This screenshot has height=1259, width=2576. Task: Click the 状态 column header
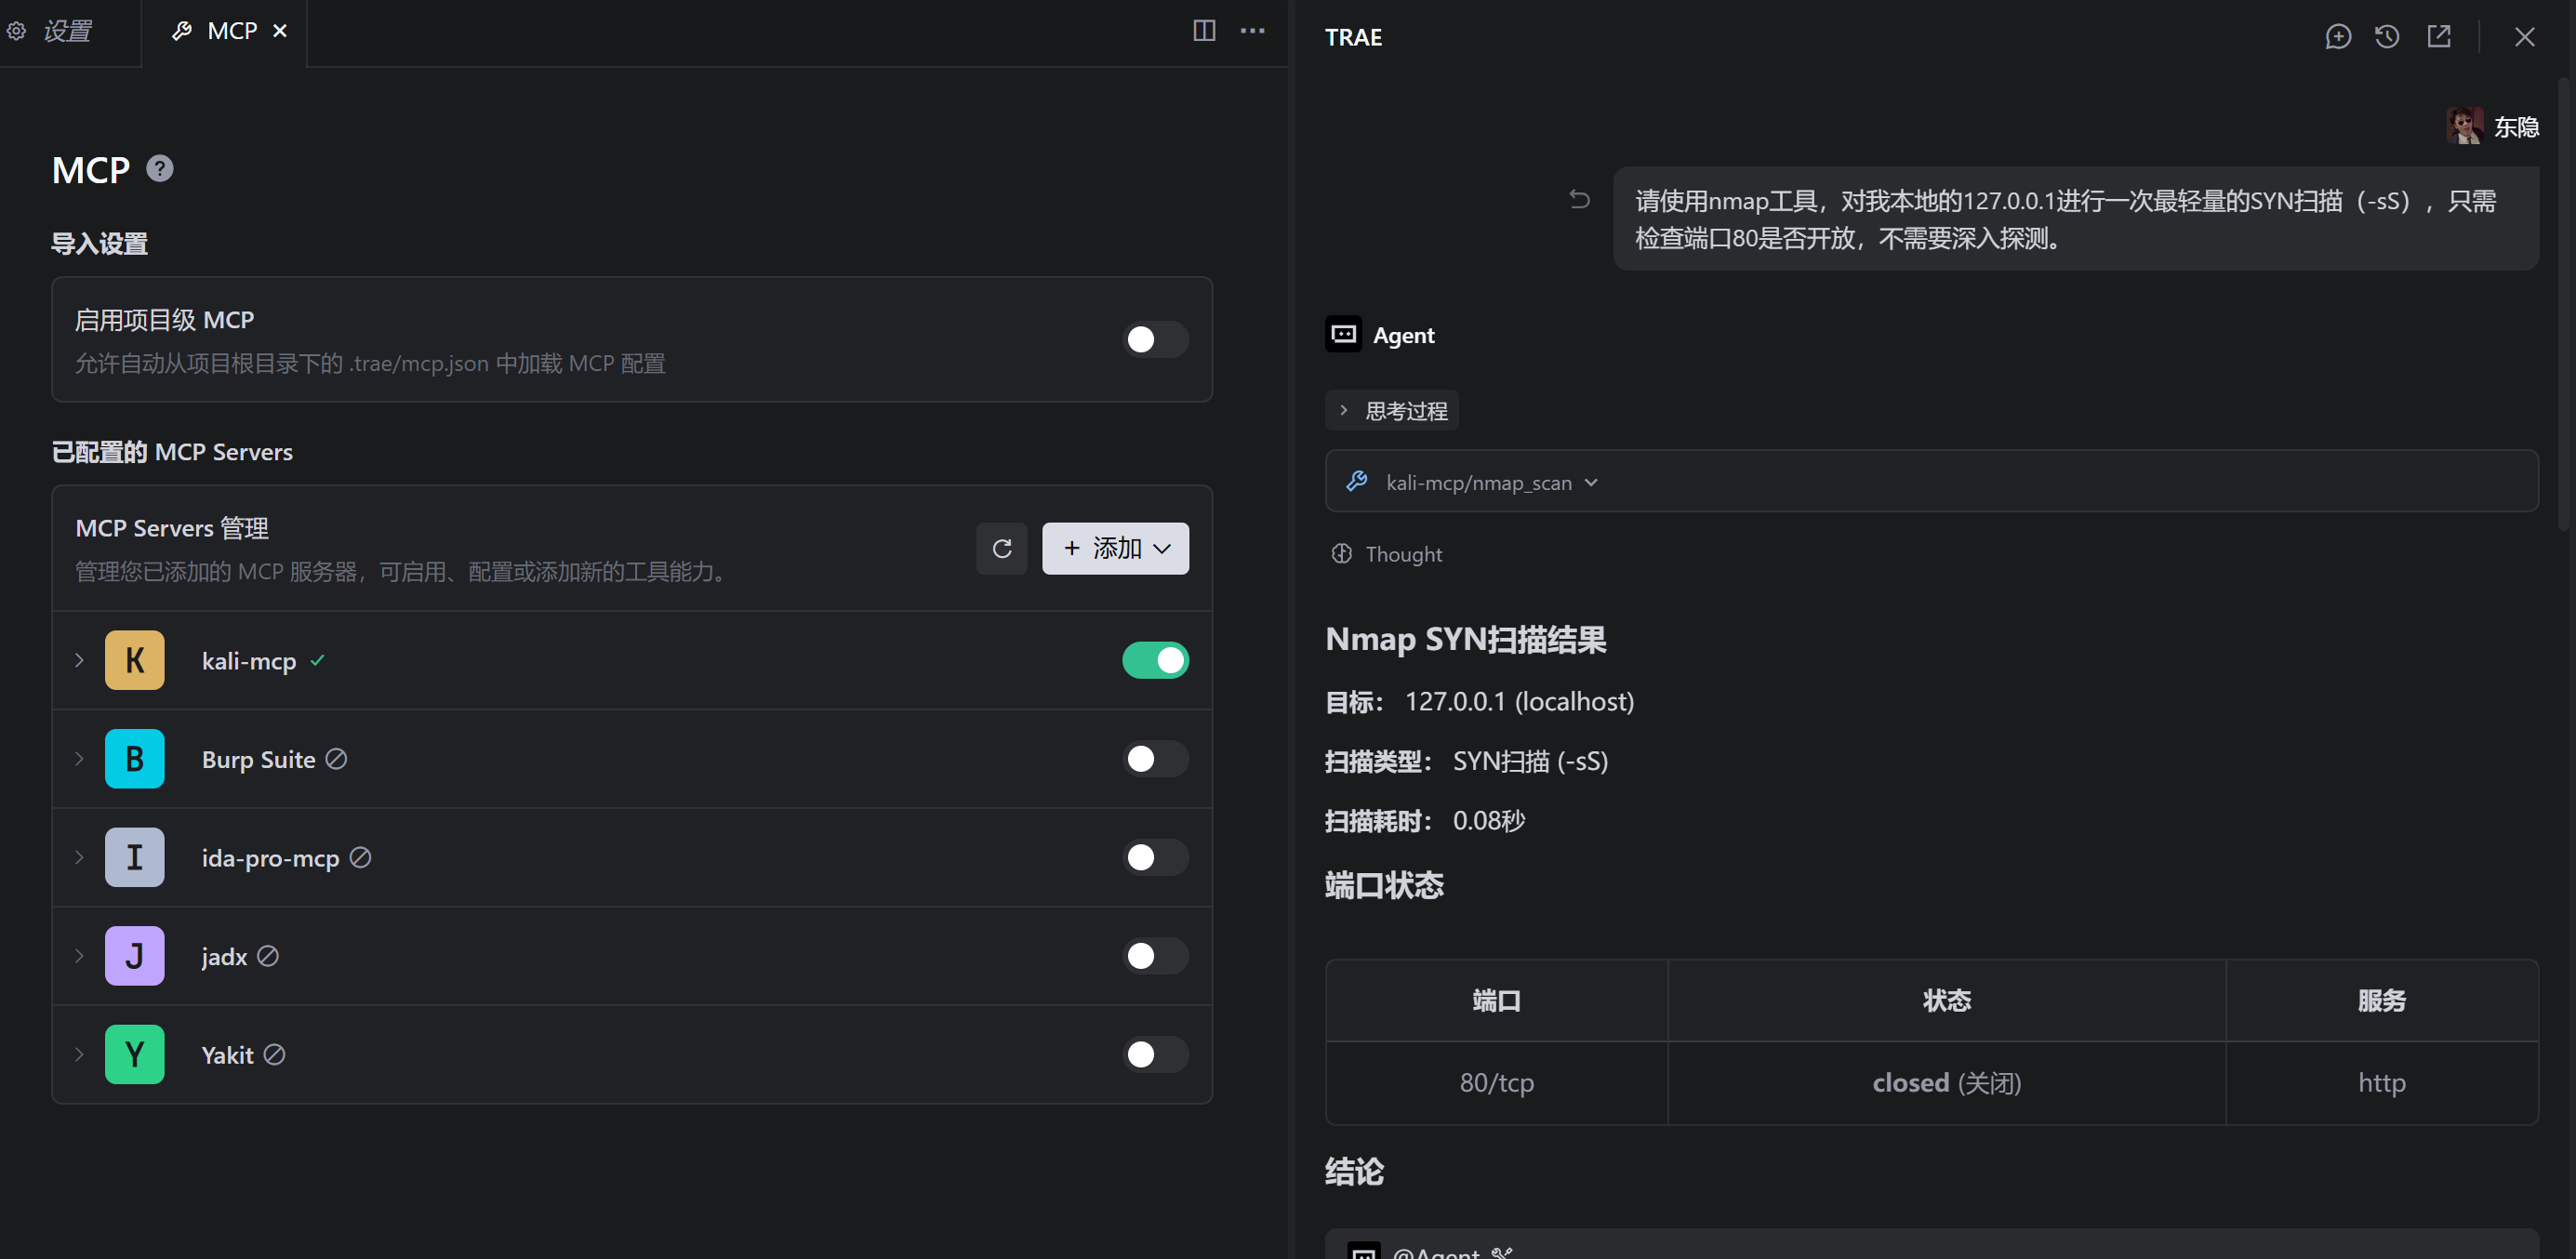pos(1946,1000)
